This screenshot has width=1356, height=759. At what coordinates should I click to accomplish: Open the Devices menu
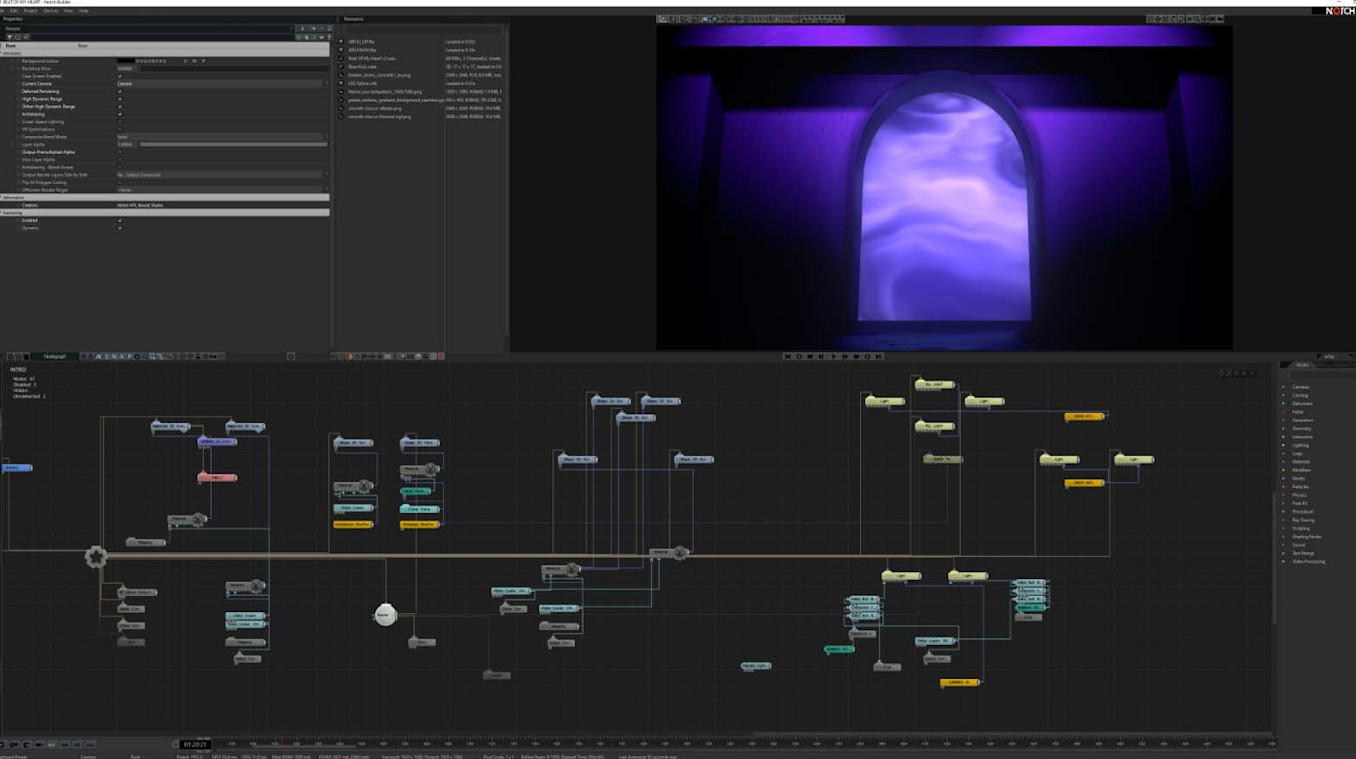click(50, 11)
